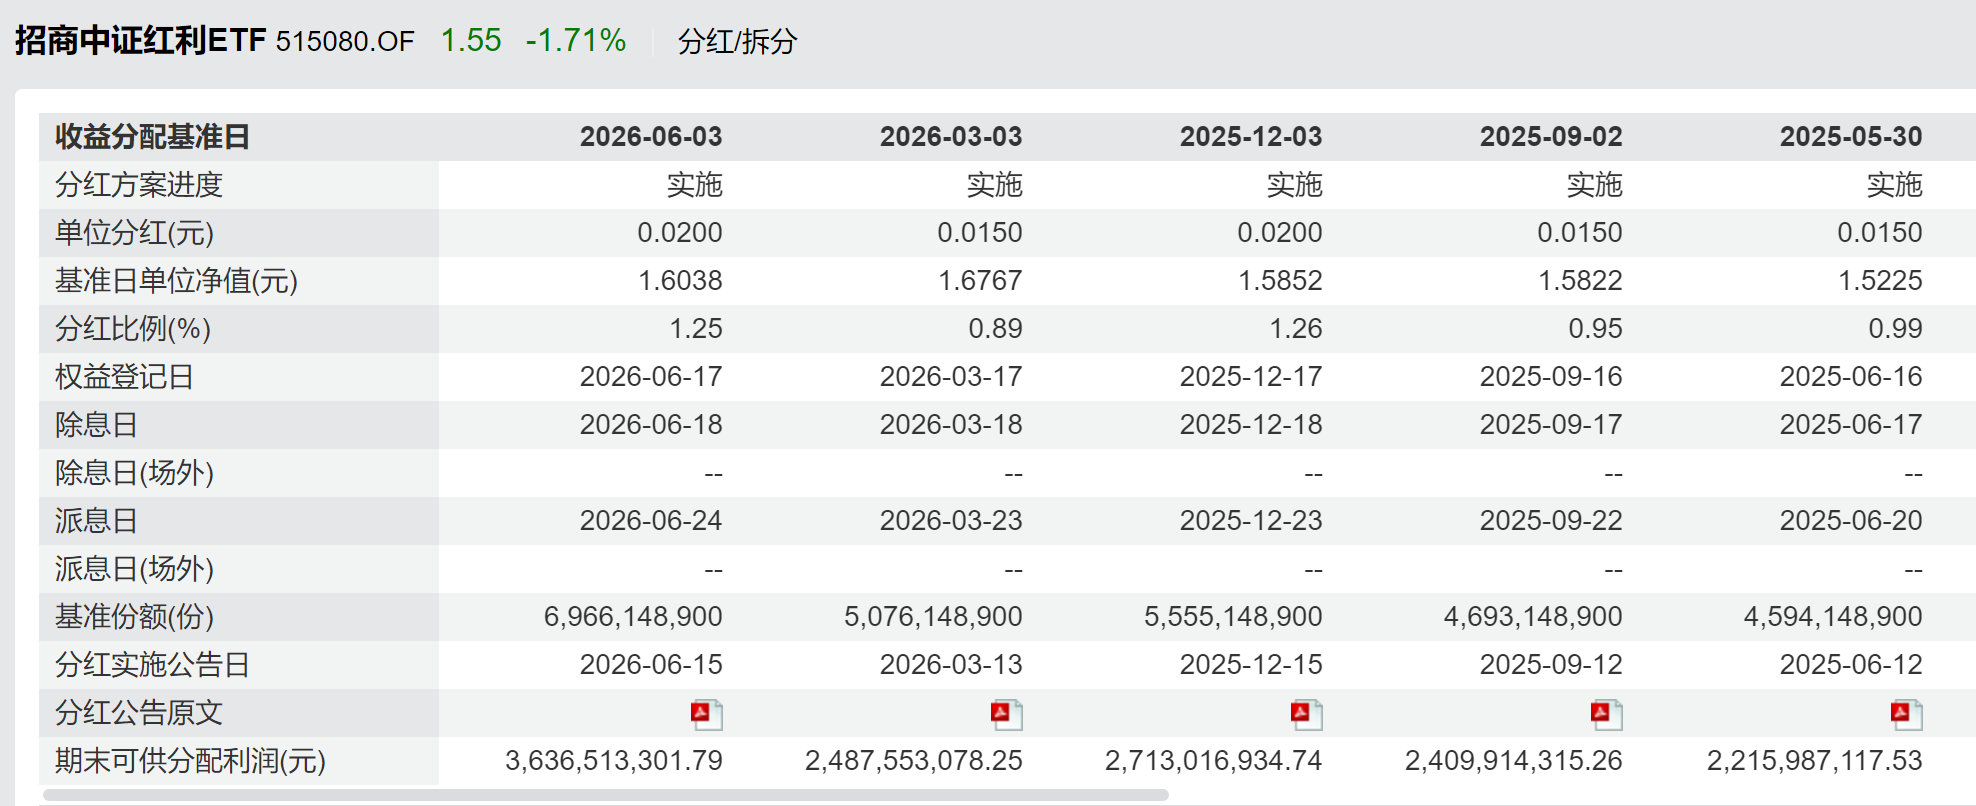Select the unit NAV value 1.5822
This screenshot has height=806, width=1976.
(1580, 281)
